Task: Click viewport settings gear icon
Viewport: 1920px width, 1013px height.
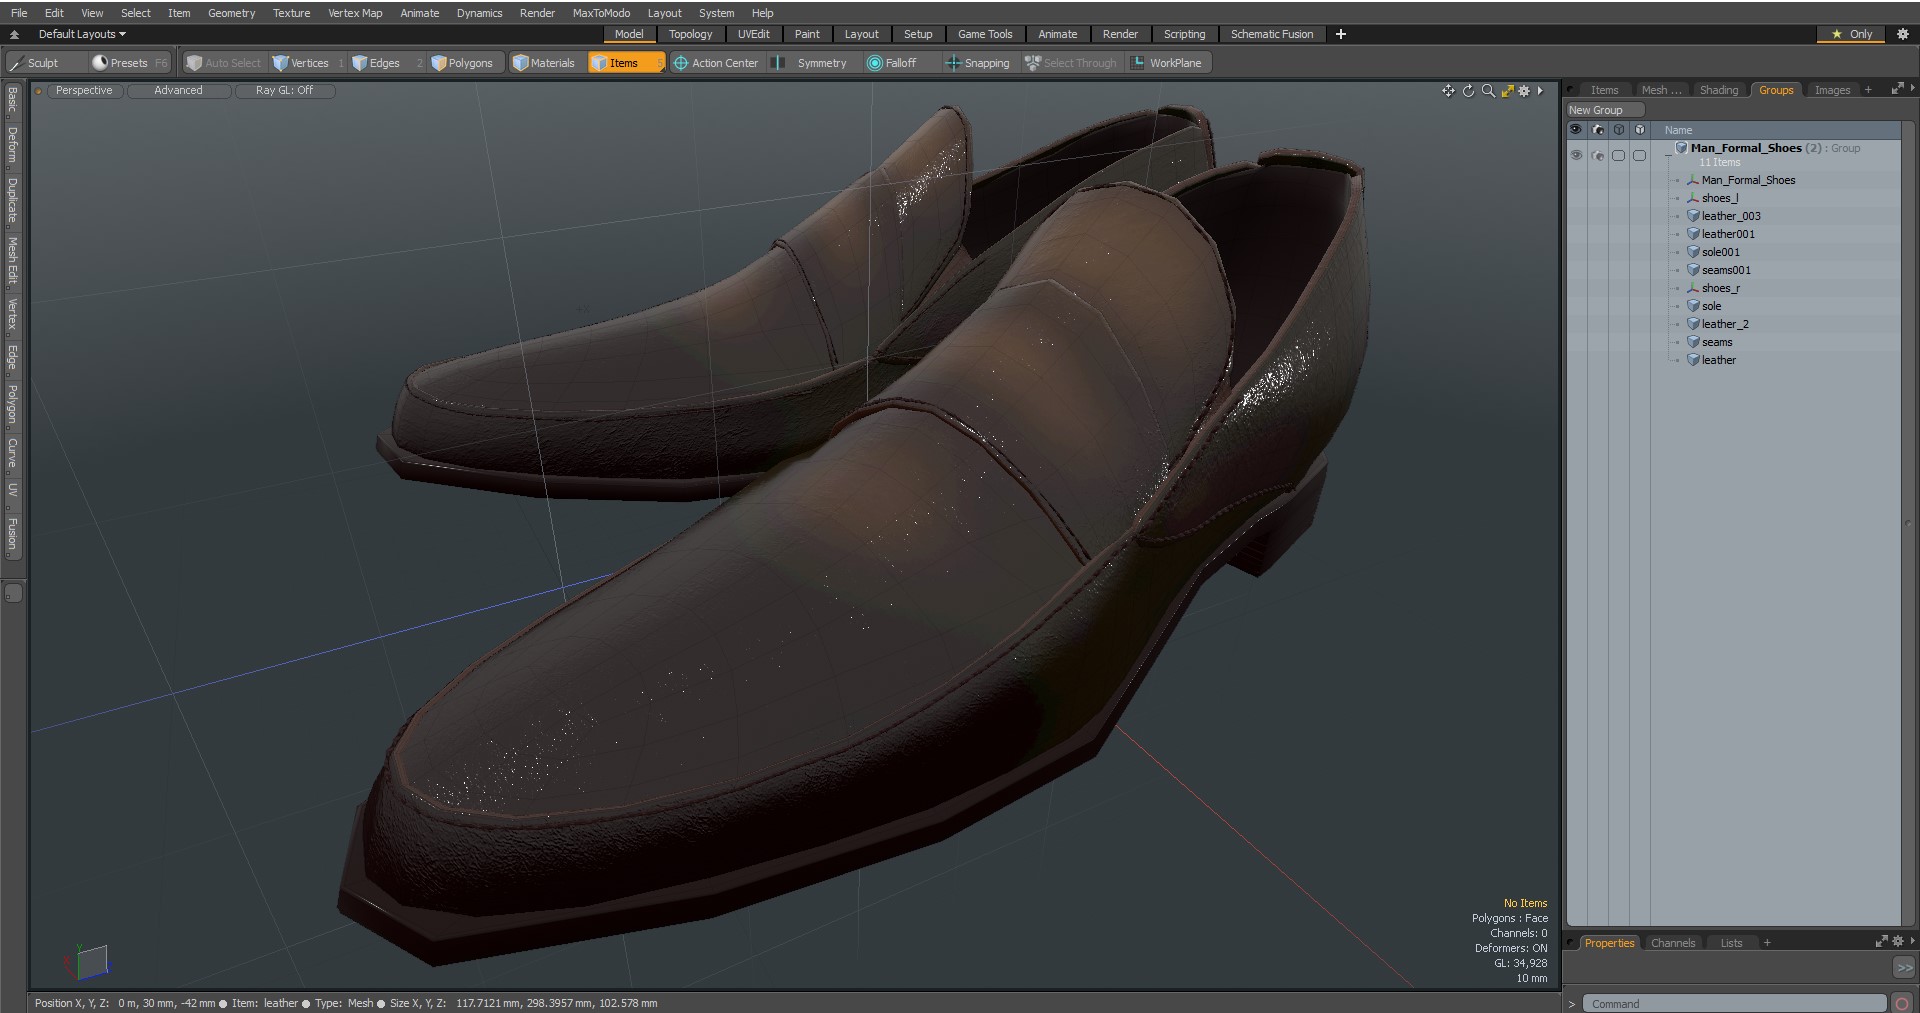Action: click(1524, 91)
